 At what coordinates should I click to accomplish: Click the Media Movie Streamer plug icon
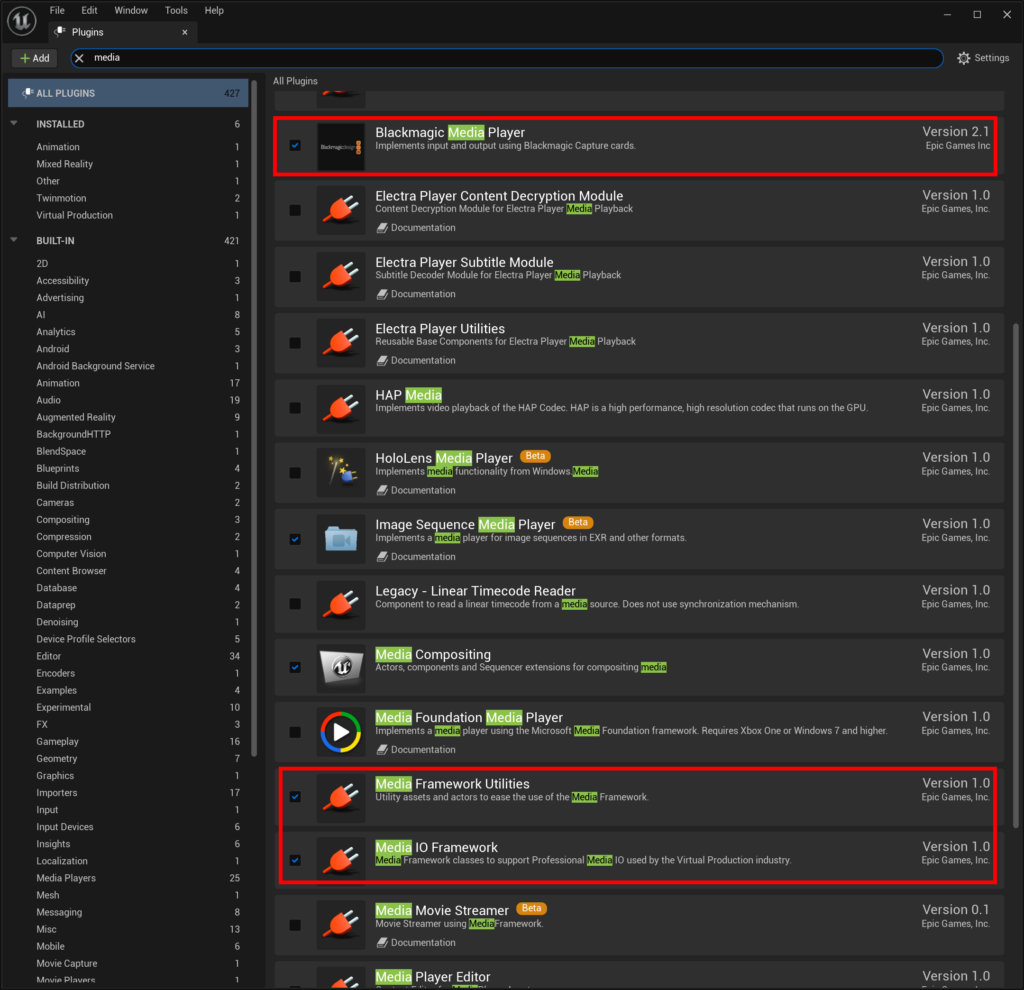[x=341, y=925]
